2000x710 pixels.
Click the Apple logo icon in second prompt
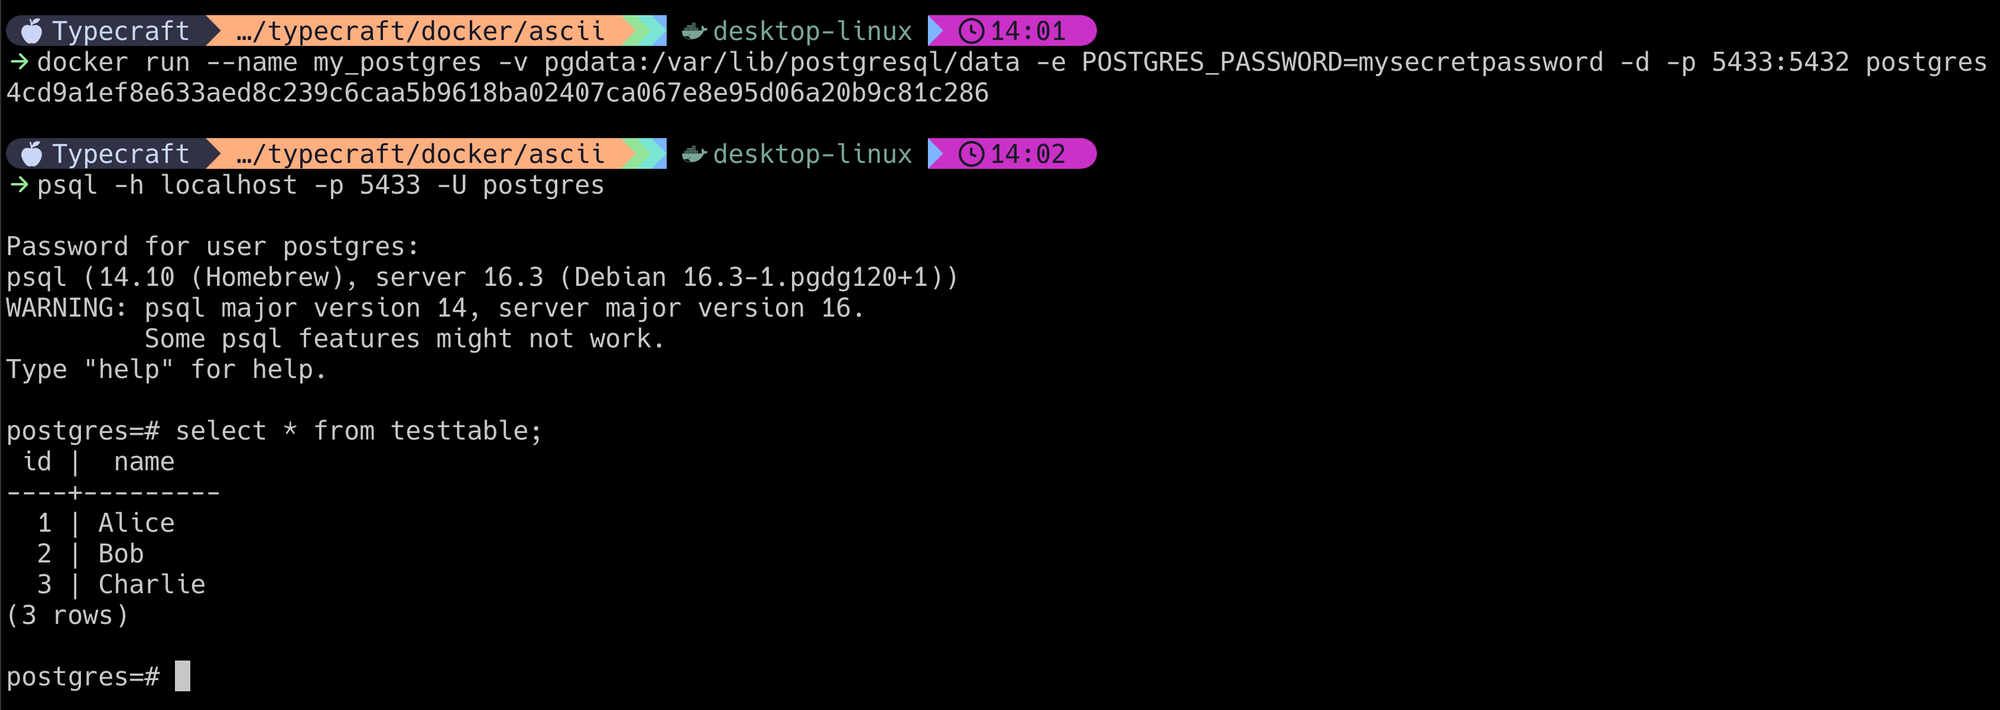[x=32, y=154]
